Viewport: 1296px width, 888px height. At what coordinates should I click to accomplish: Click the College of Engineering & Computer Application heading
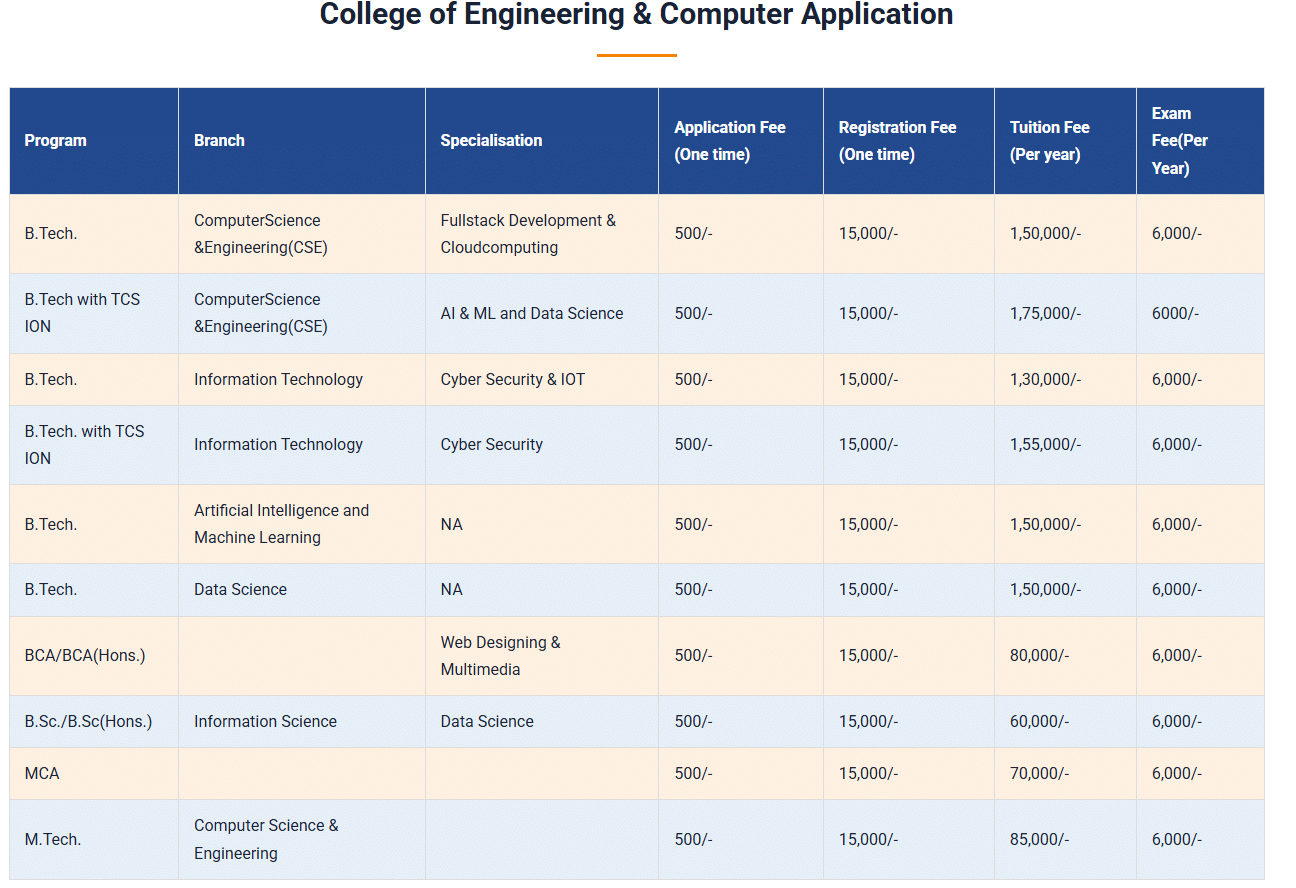[x=636, y=15]
